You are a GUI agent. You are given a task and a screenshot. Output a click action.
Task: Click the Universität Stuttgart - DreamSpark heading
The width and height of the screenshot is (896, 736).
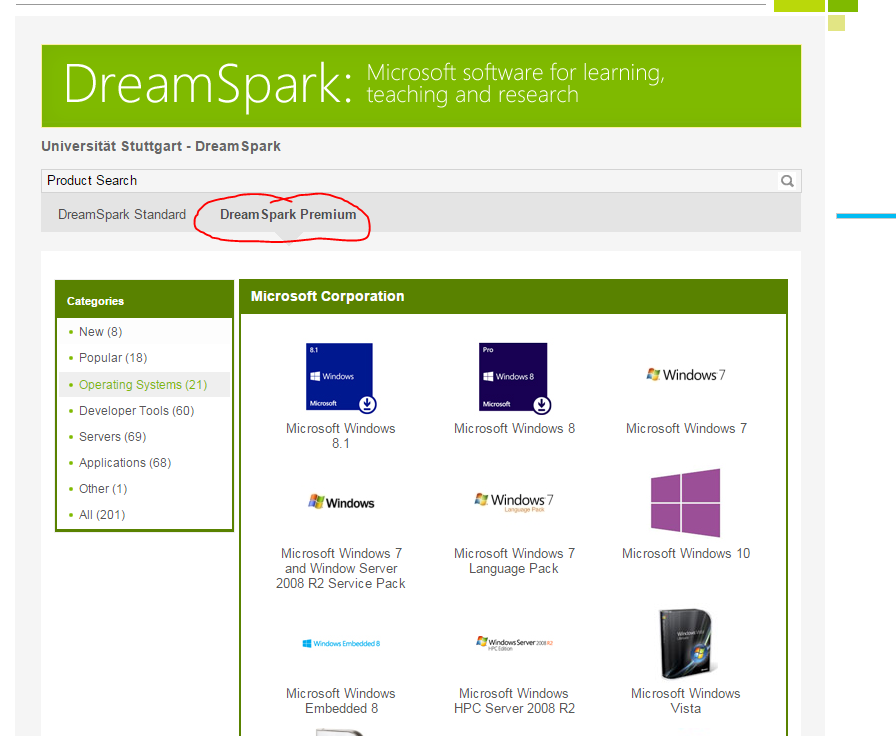click(161, 146)
